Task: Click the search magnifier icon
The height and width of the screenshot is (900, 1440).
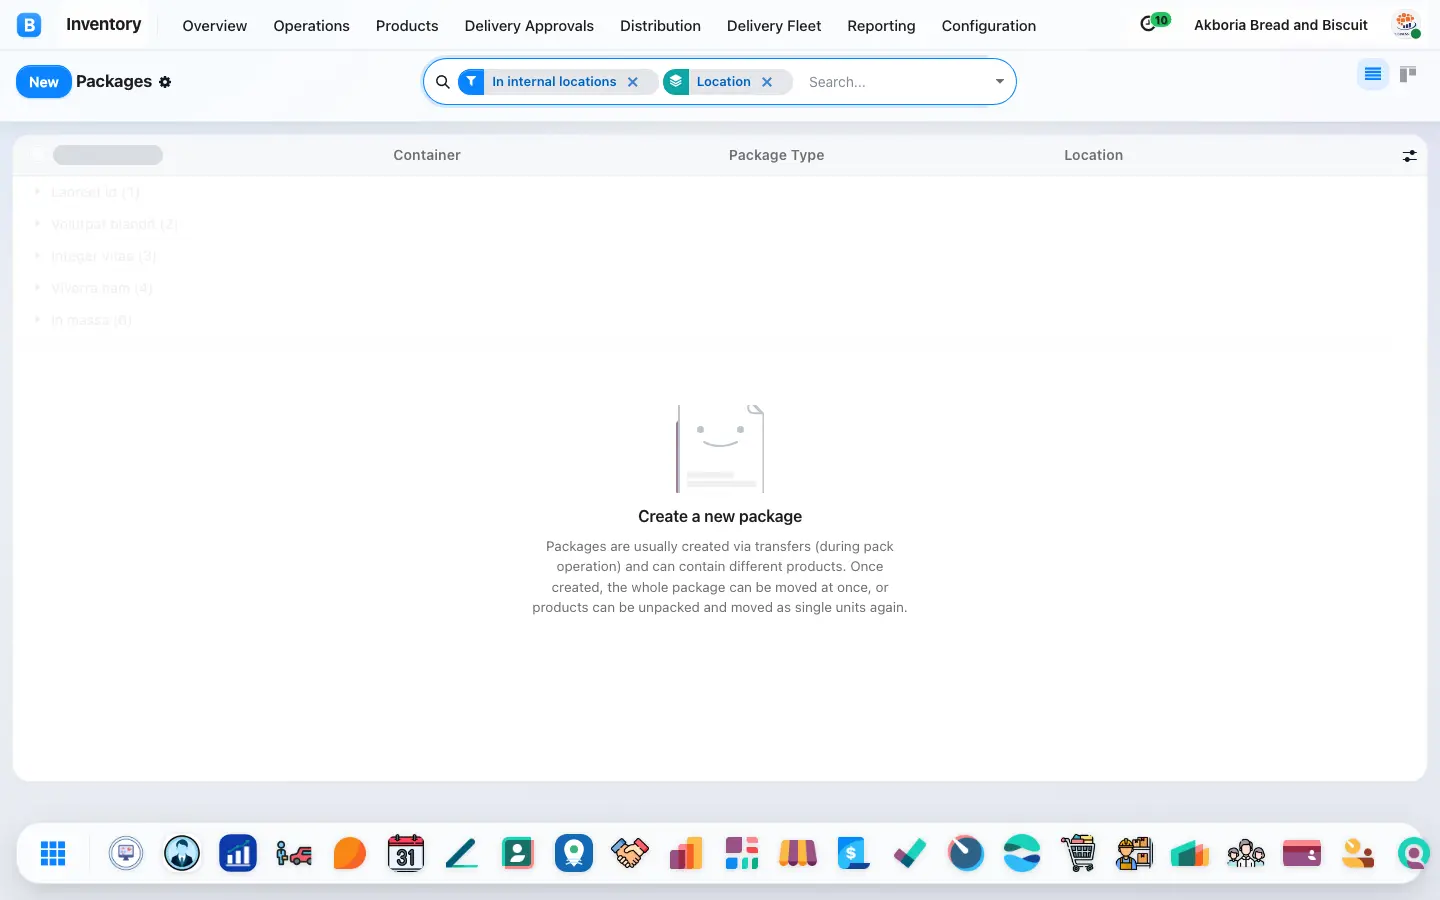Action: (x=443, y=82)
